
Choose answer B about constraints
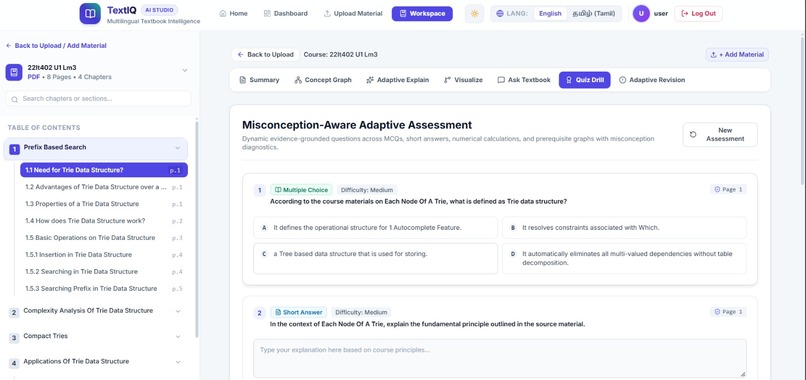[624, 228]
